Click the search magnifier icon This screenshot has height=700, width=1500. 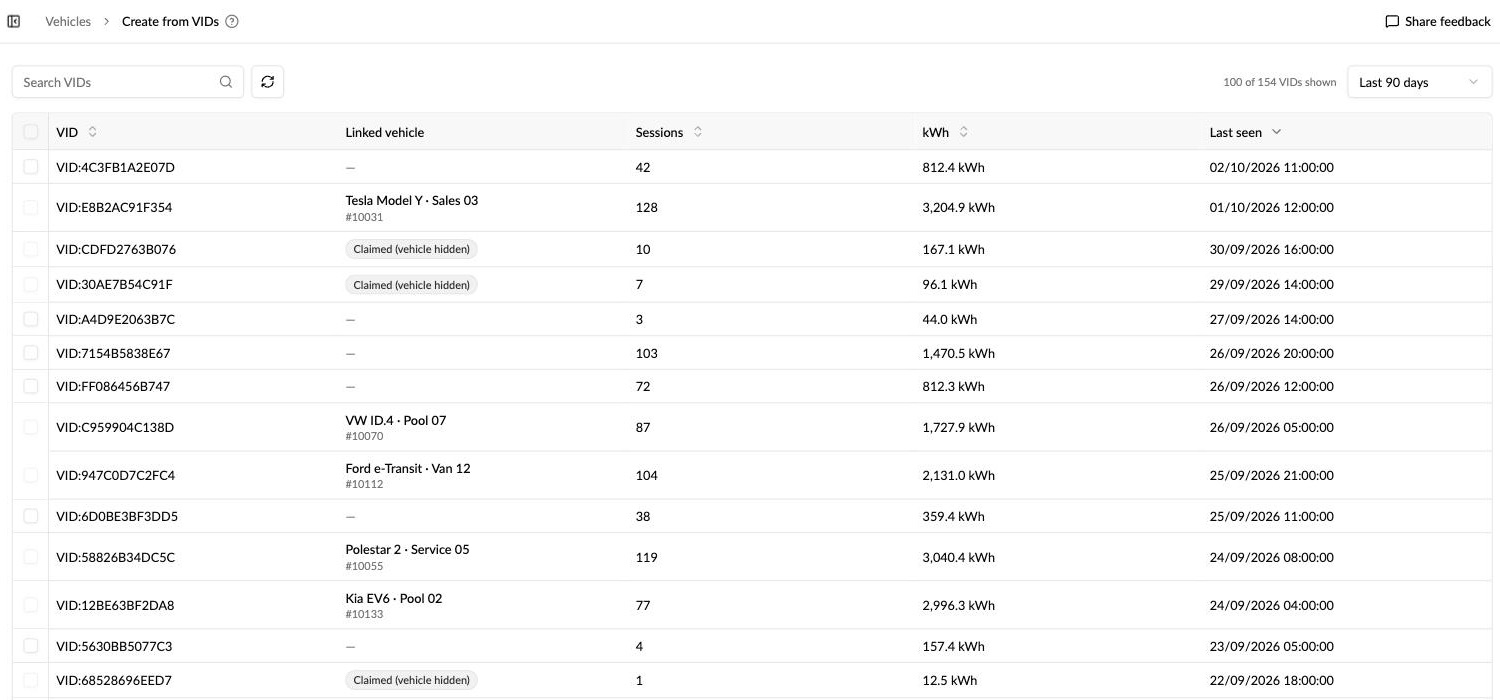pos(226,82)
